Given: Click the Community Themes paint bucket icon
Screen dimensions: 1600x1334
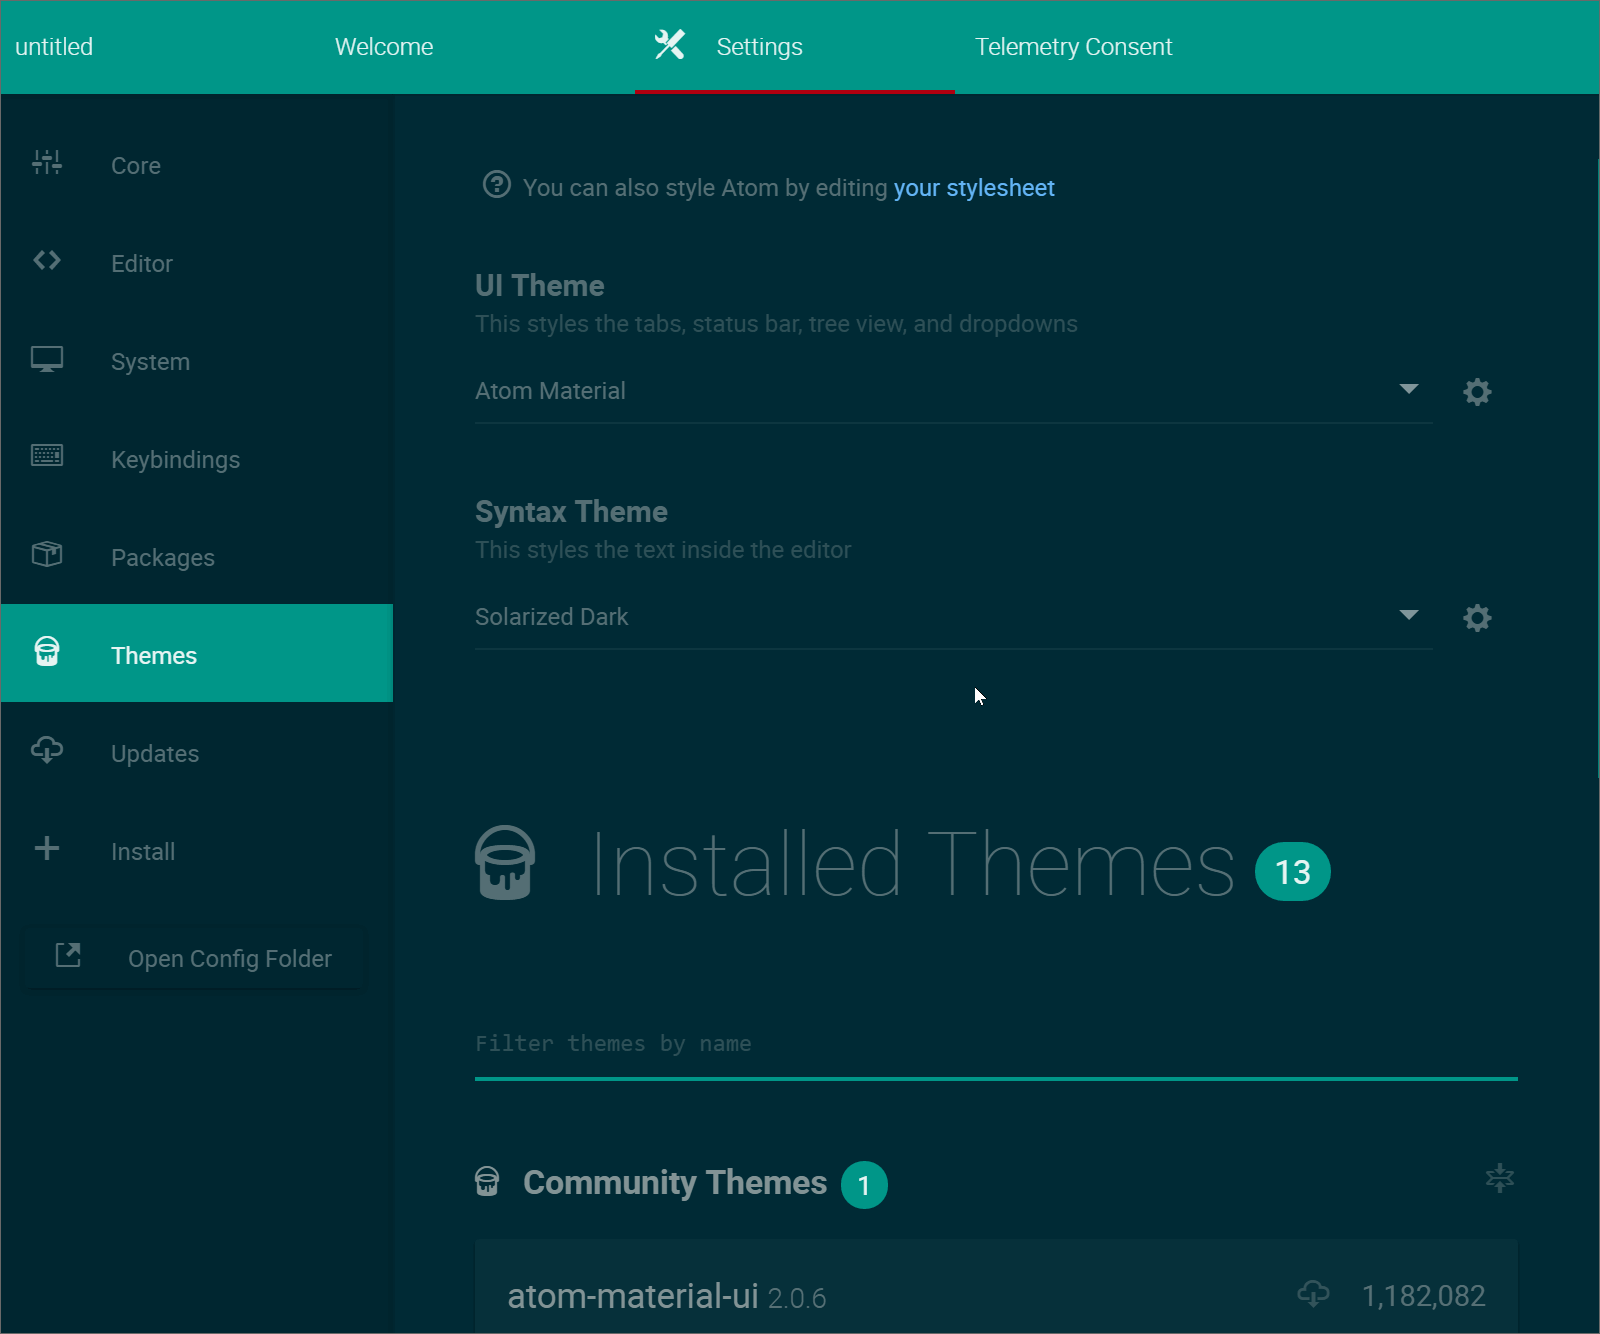Looking at the screenshot, I should pos(487,1181).
